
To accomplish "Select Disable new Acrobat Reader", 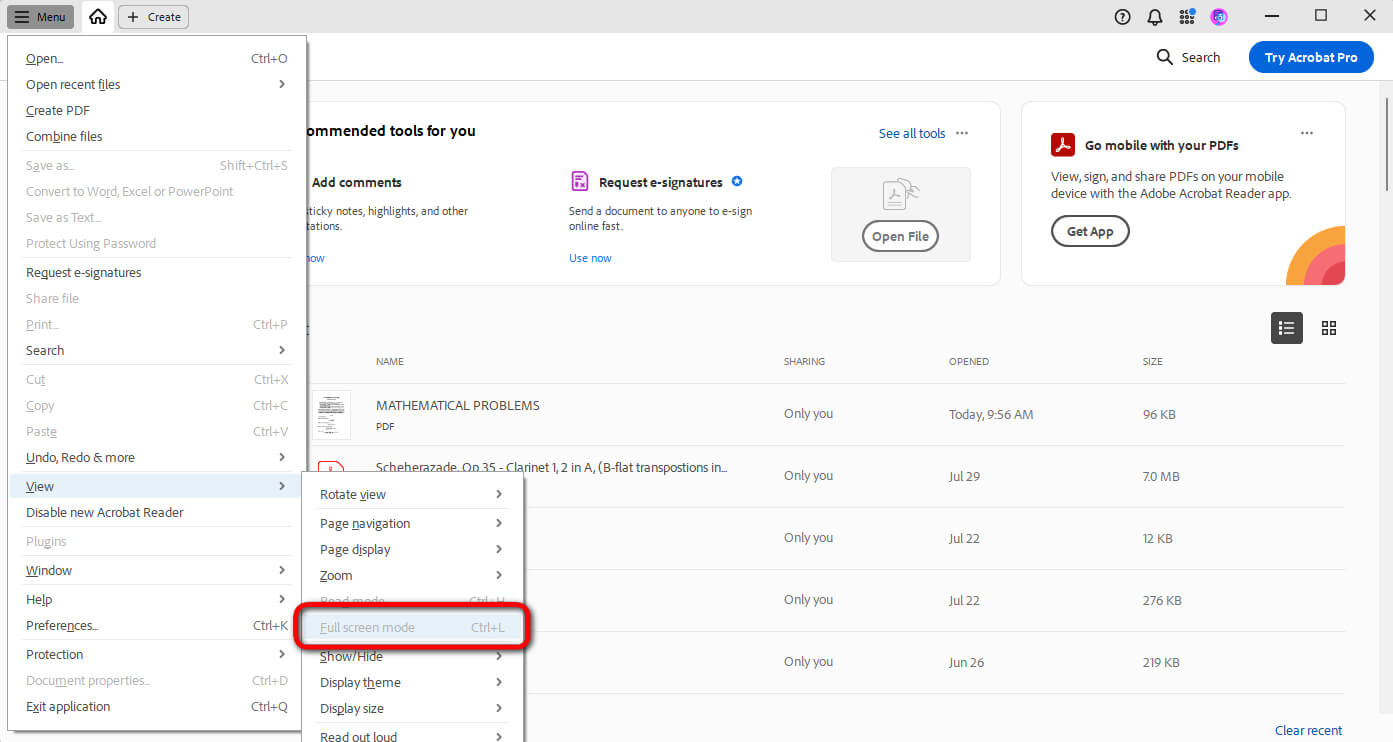I will (x=105, y=513).
